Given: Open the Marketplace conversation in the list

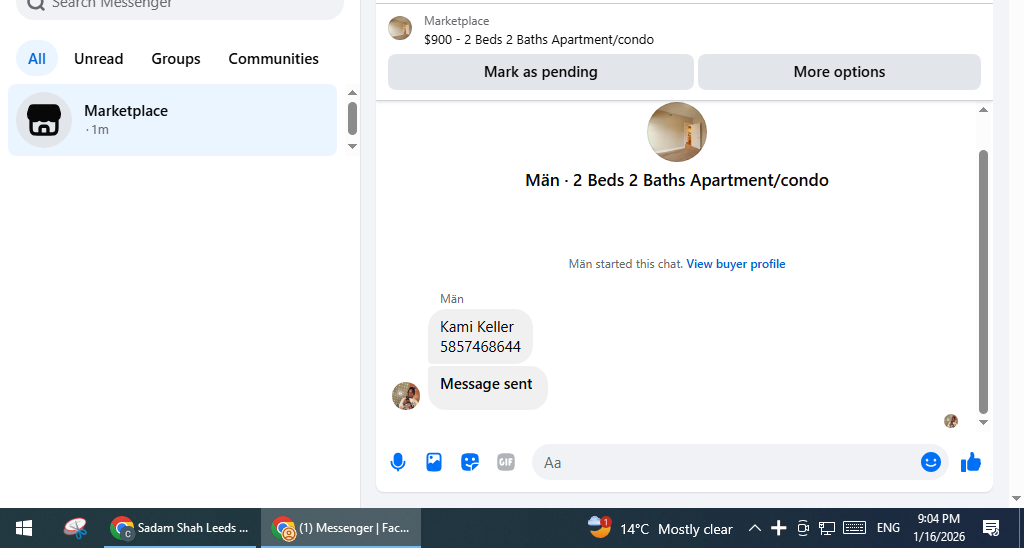Looking at the screenshot, I should [x=172, y=120].
